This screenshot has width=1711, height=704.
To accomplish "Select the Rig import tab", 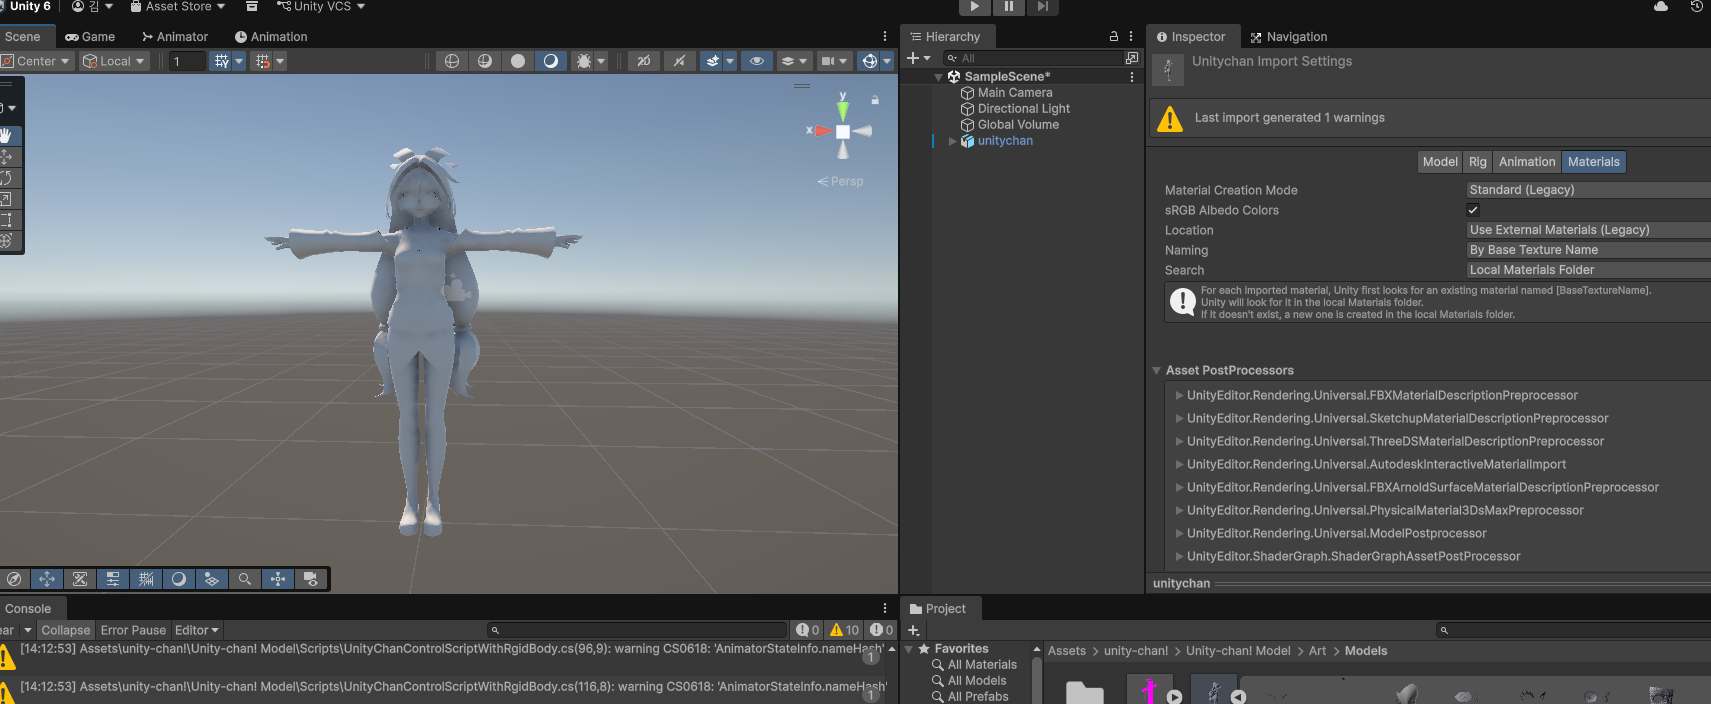I will pos(1477,162).
